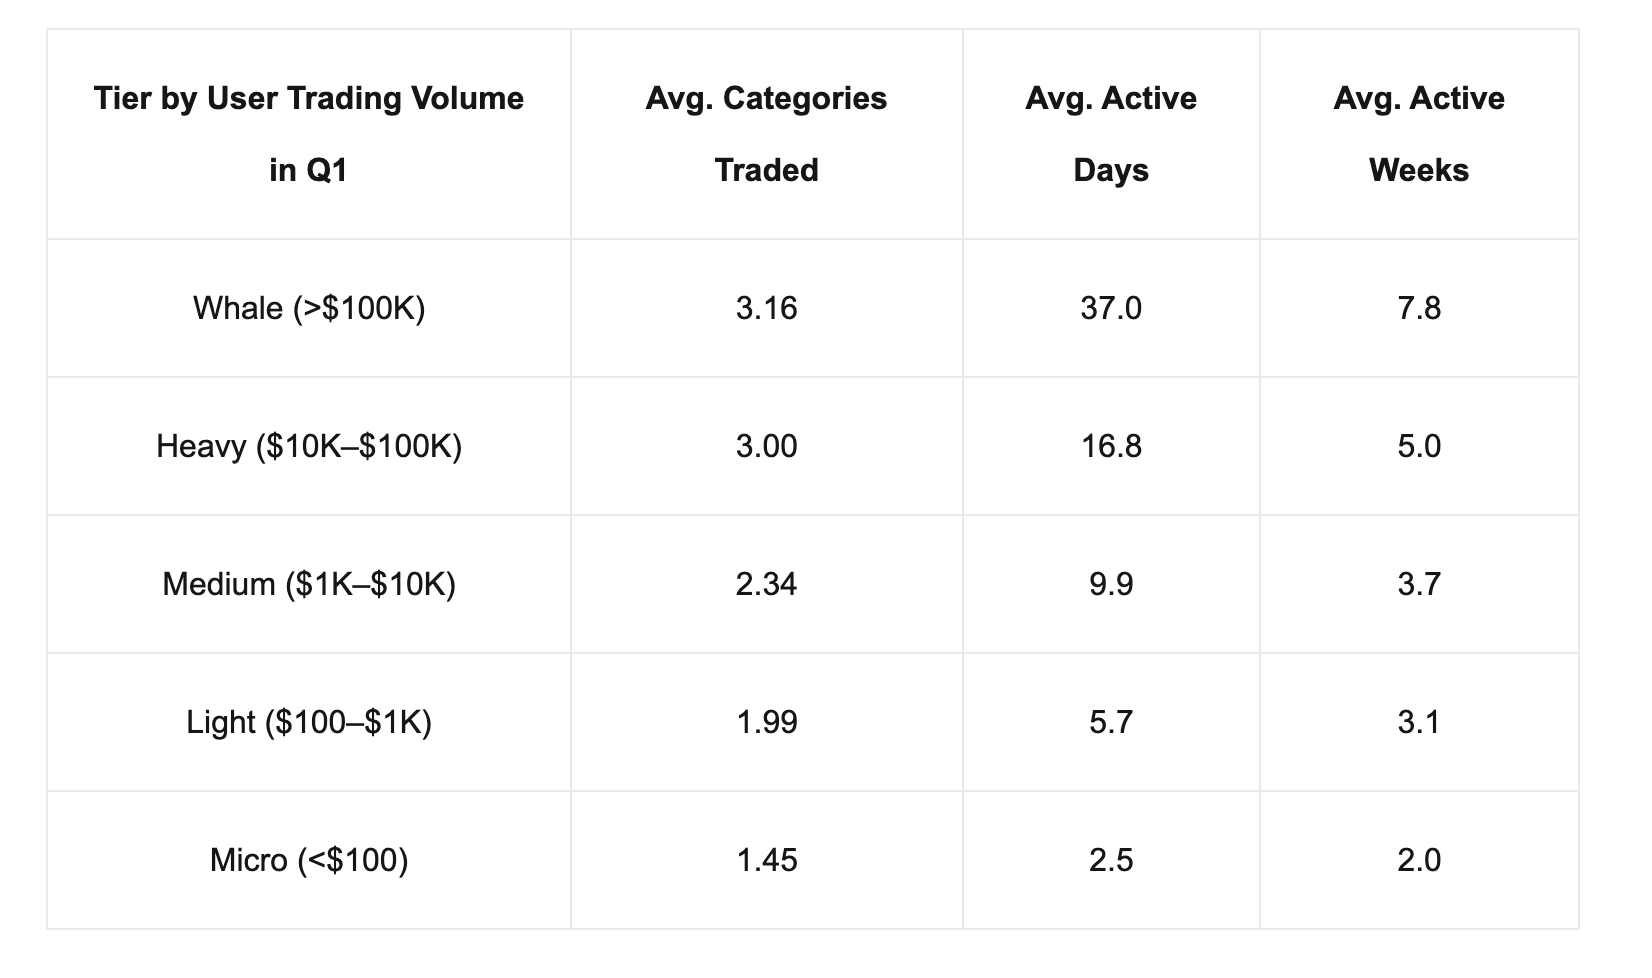Click the Whale active days value 37.0
This screenshot has width=1652, height=978.
pyautogui.click(x=1110, y=308)
